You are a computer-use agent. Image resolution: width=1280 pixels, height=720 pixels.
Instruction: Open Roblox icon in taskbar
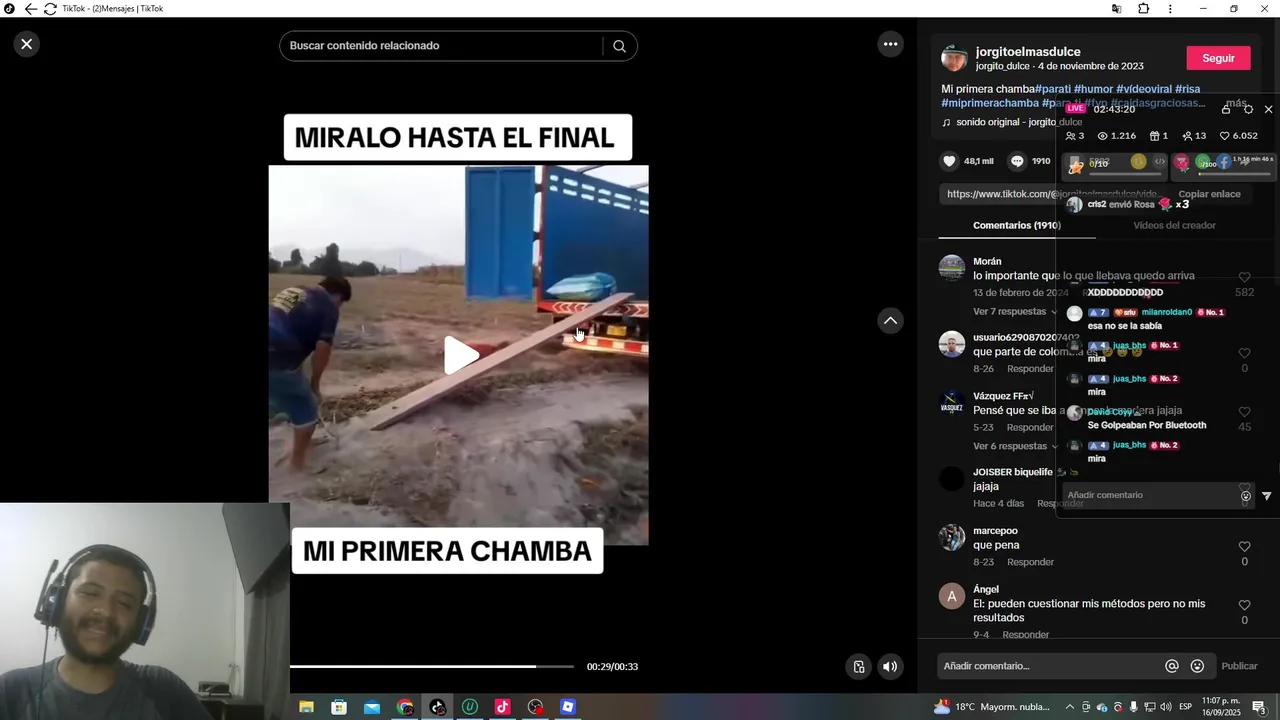tap(568, 707)
